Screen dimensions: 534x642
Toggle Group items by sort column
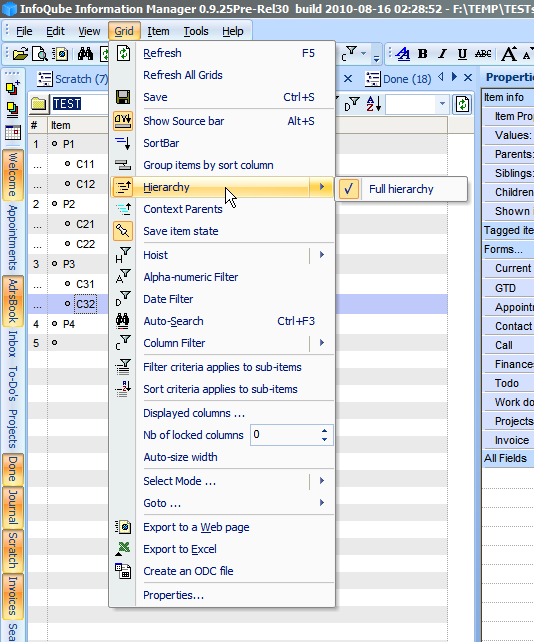222,165
